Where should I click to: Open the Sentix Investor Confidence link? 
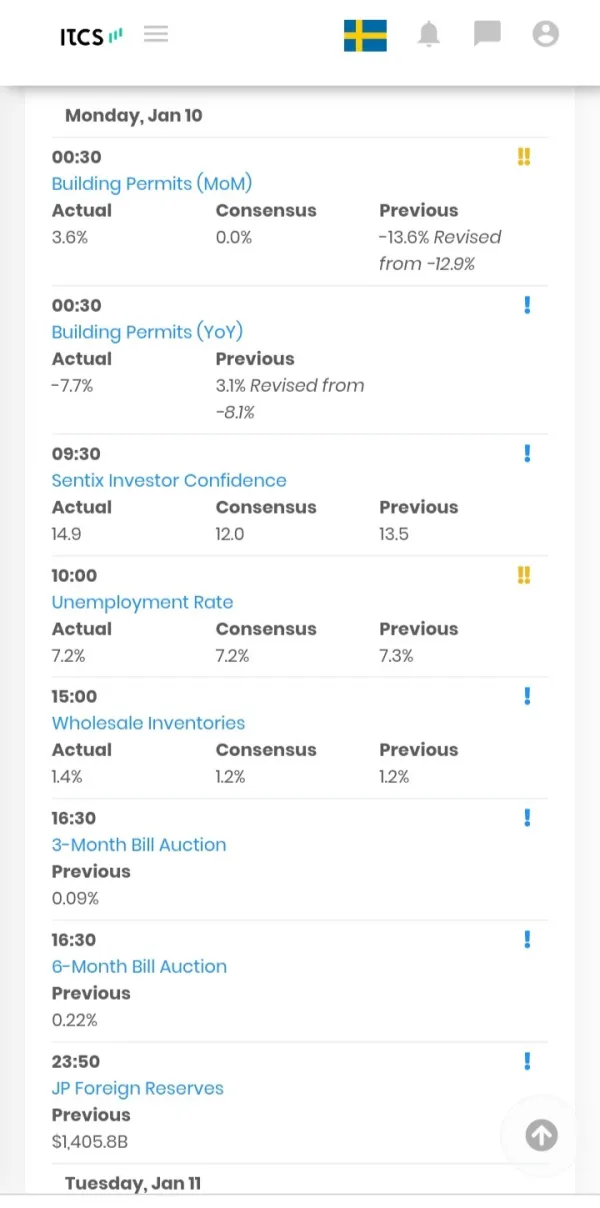[x=168, y=481]
